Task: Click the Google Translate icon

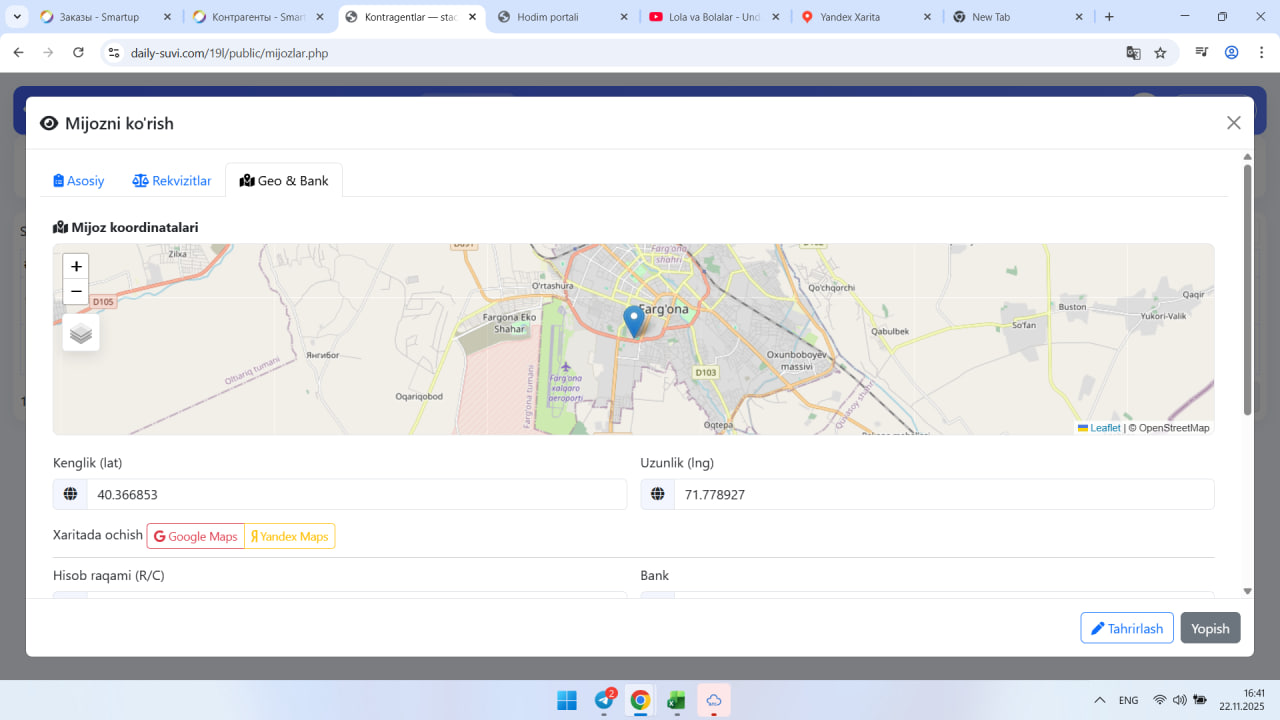Action: pyautogui.click(x=1133, y=53)
